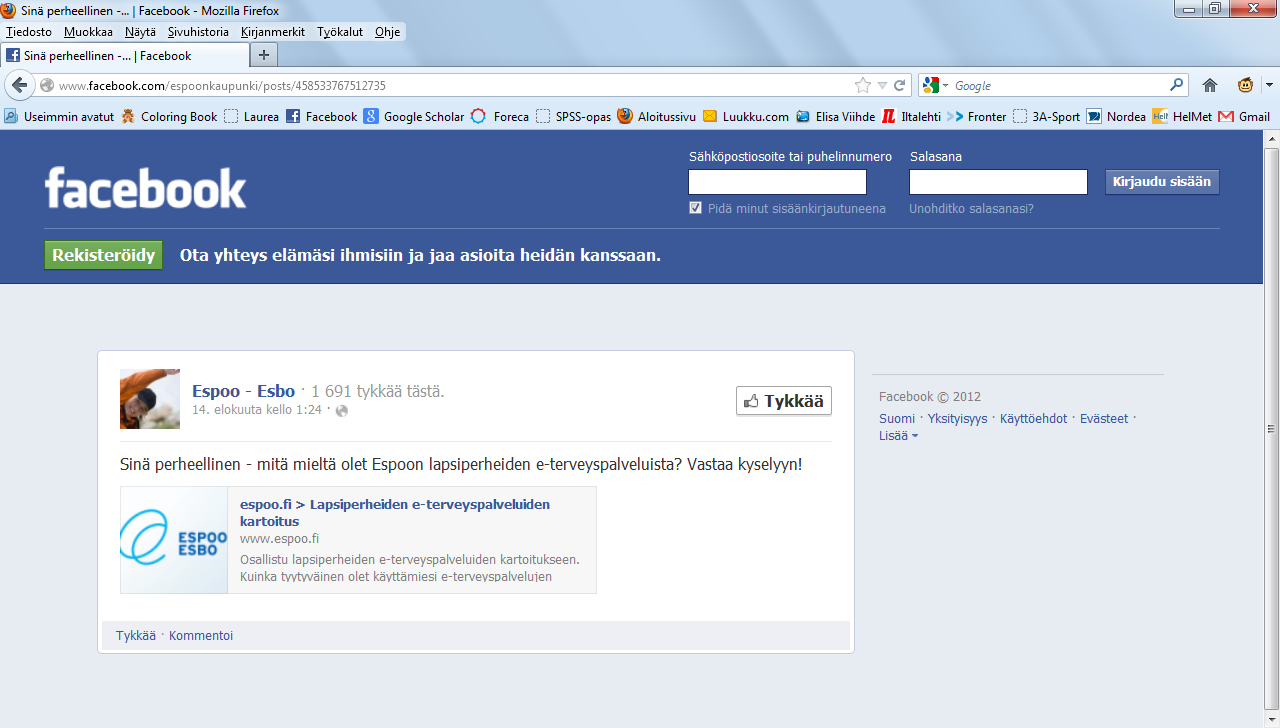
Task: Focus the Salasana password field
Action: point(998,182)
